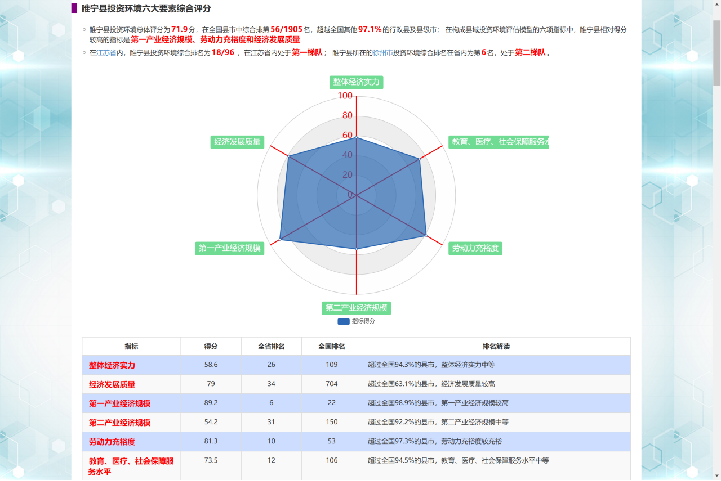
Task: Click the 劳动力充裕度 row name in the table
Action: click(x=112, y=442)
